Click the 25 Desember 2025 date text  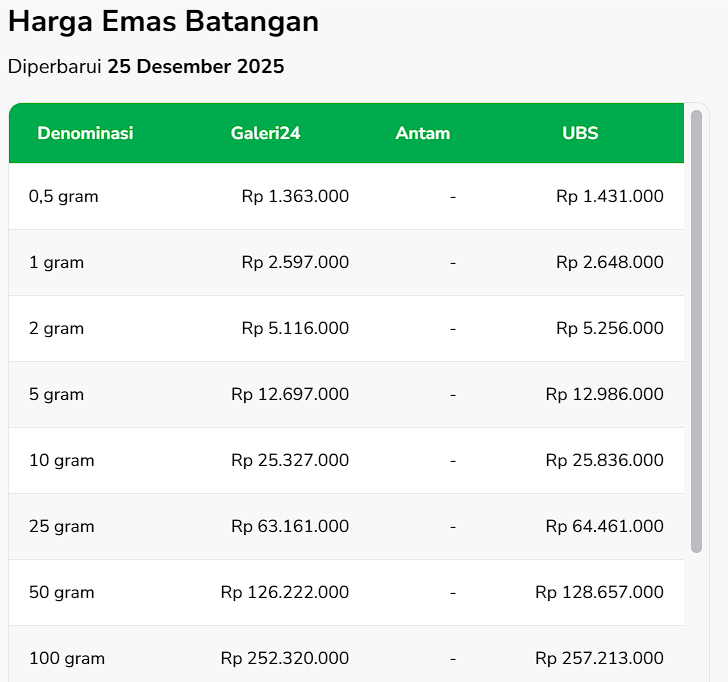pyautogui.click(x=196, y=67)
